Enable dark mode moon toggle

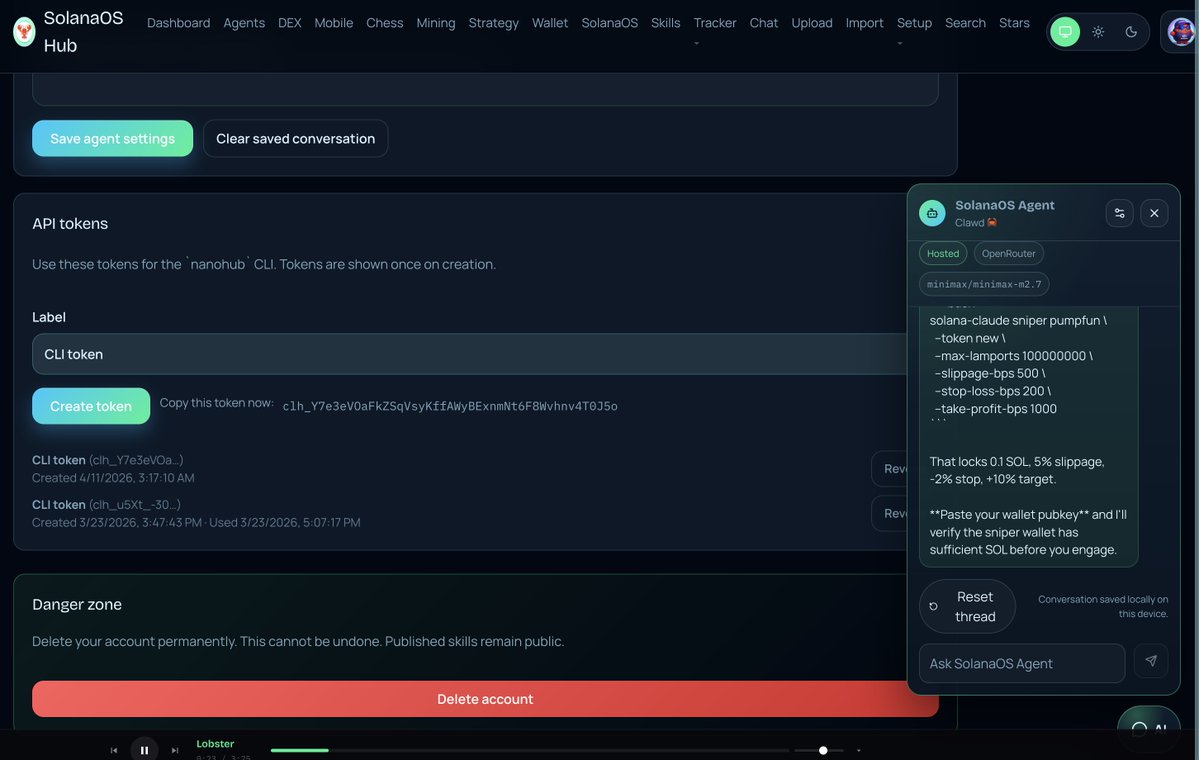pos(1131,32)
